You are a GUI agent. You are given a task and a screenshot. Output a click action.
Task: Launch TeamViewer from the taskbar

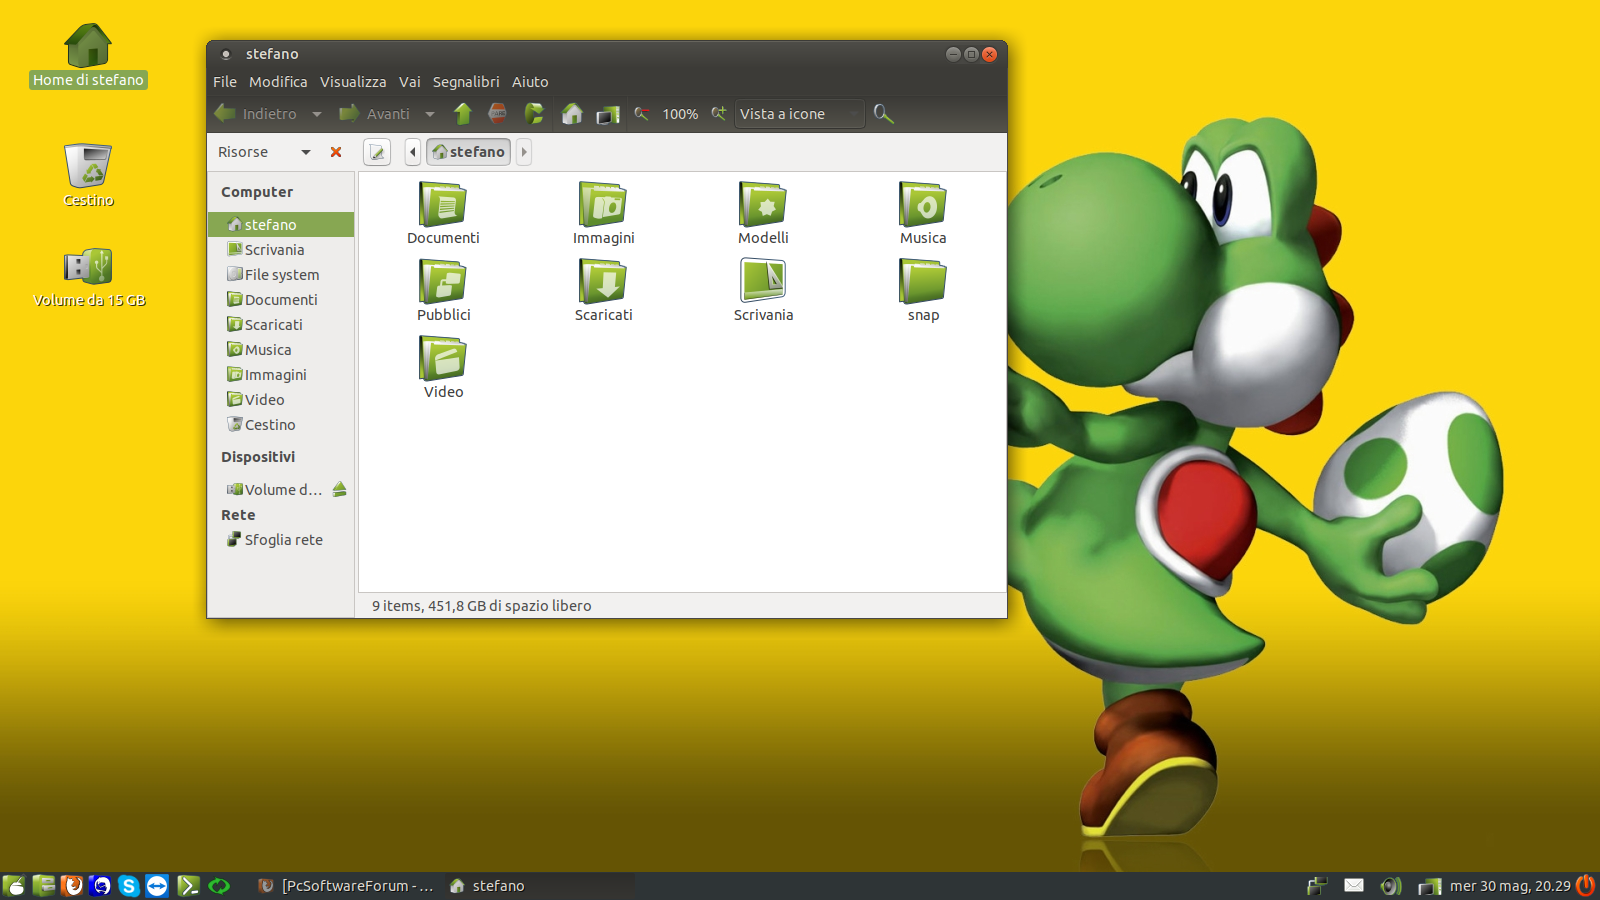[x=157, y=886]
